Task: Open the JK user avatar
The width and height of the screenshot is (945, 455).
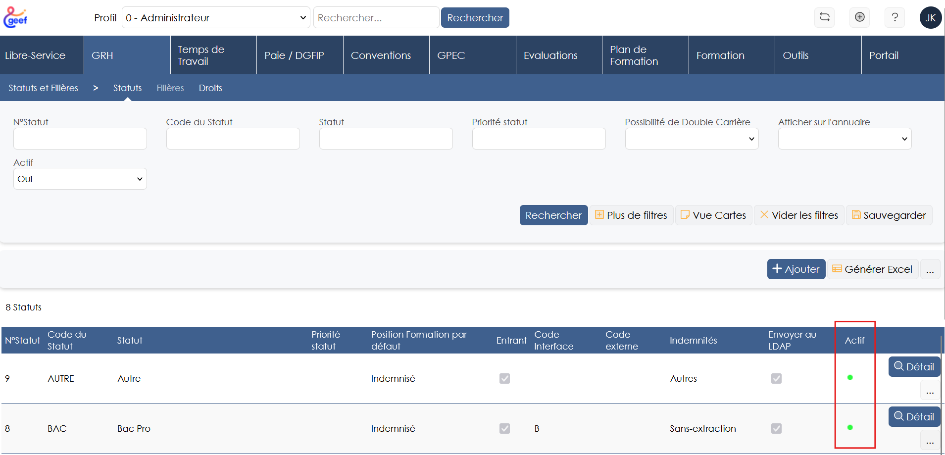Action: (931, 17)
